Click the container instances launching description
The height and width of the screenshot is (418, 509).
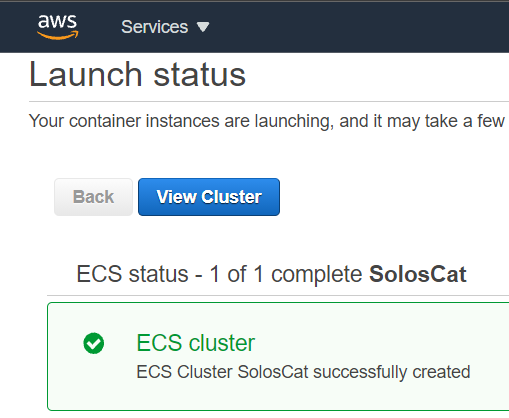tap(267, 121)
